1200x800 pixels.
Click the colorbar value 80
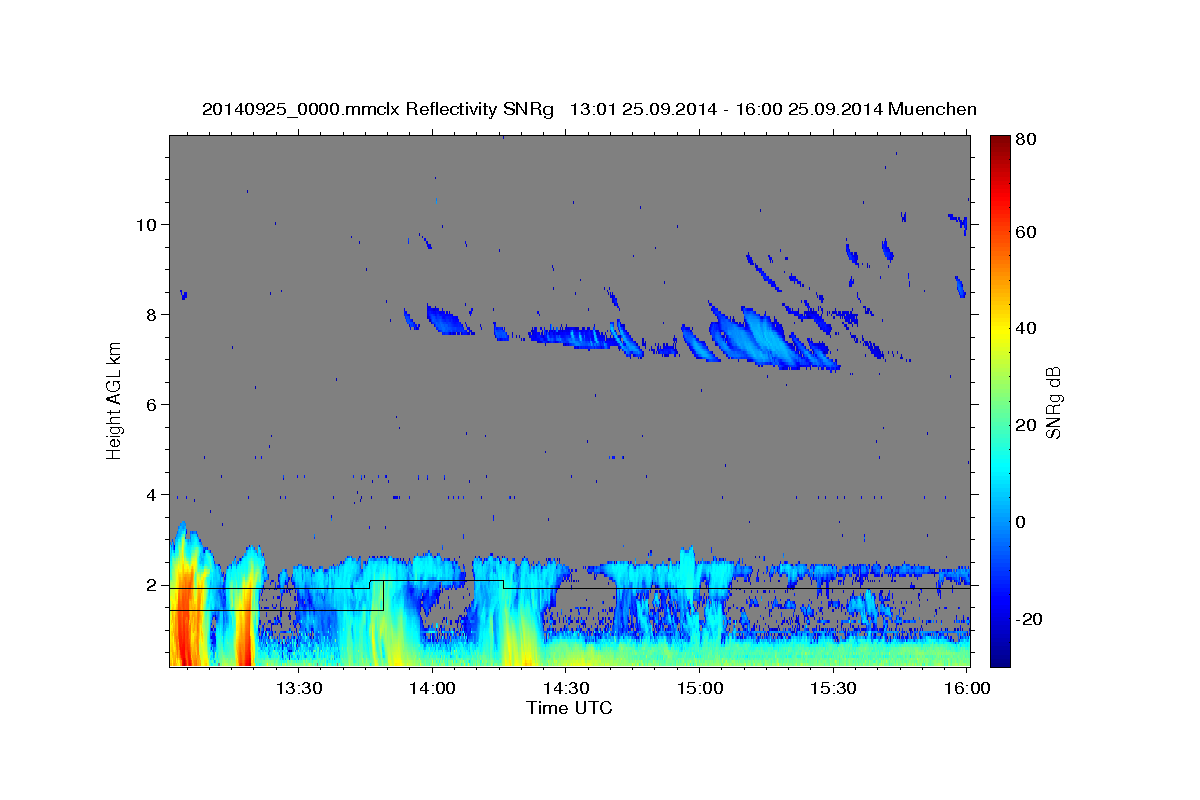[x=1026, y=139]
